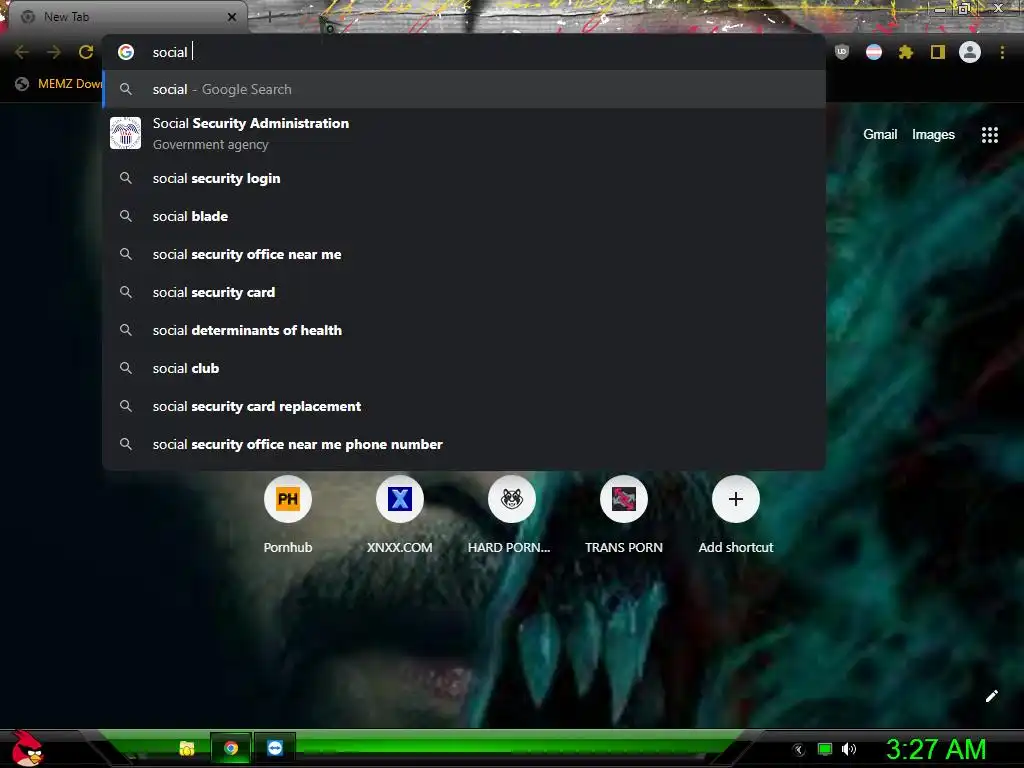Close the New Tab tab
Image resolution: width=1024 pixels, height=768 pixels.
(x=232, y=17)
